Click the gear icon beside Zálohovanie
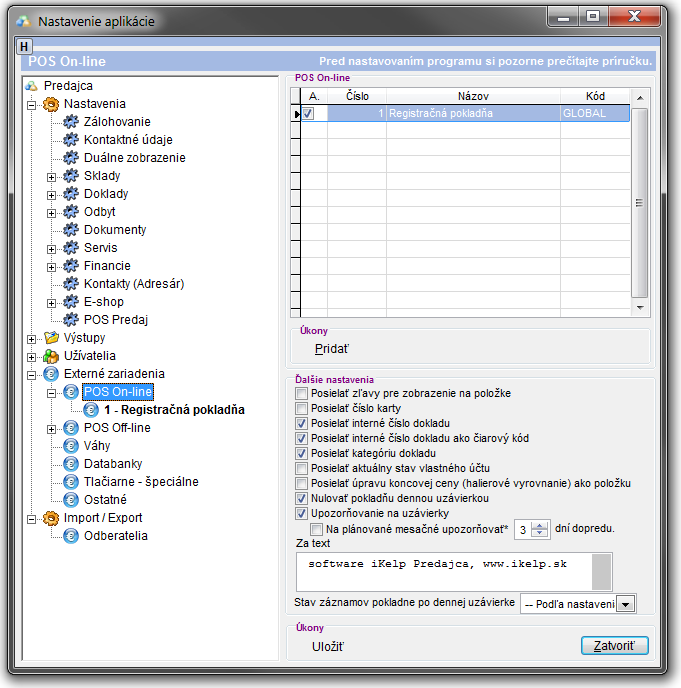 coord(71,122)
